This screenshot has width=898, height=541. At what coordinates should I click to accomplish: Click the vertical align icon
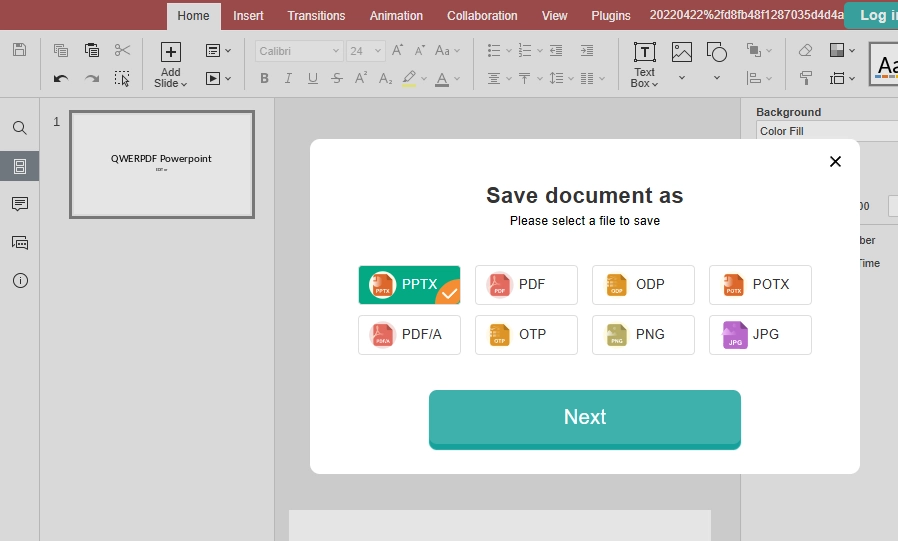[525, 78]
